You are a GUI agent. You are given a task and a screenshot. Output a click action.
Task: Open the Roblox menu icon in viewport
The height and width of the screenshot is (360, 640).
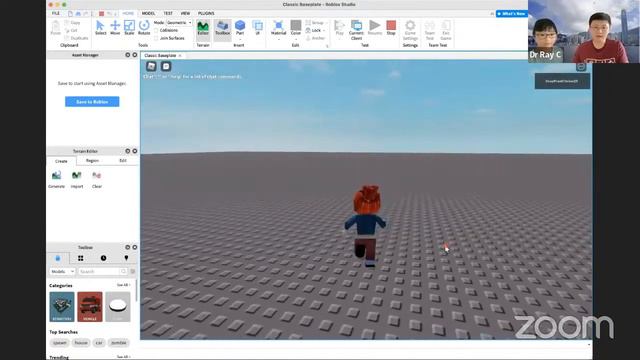(151, 66)
